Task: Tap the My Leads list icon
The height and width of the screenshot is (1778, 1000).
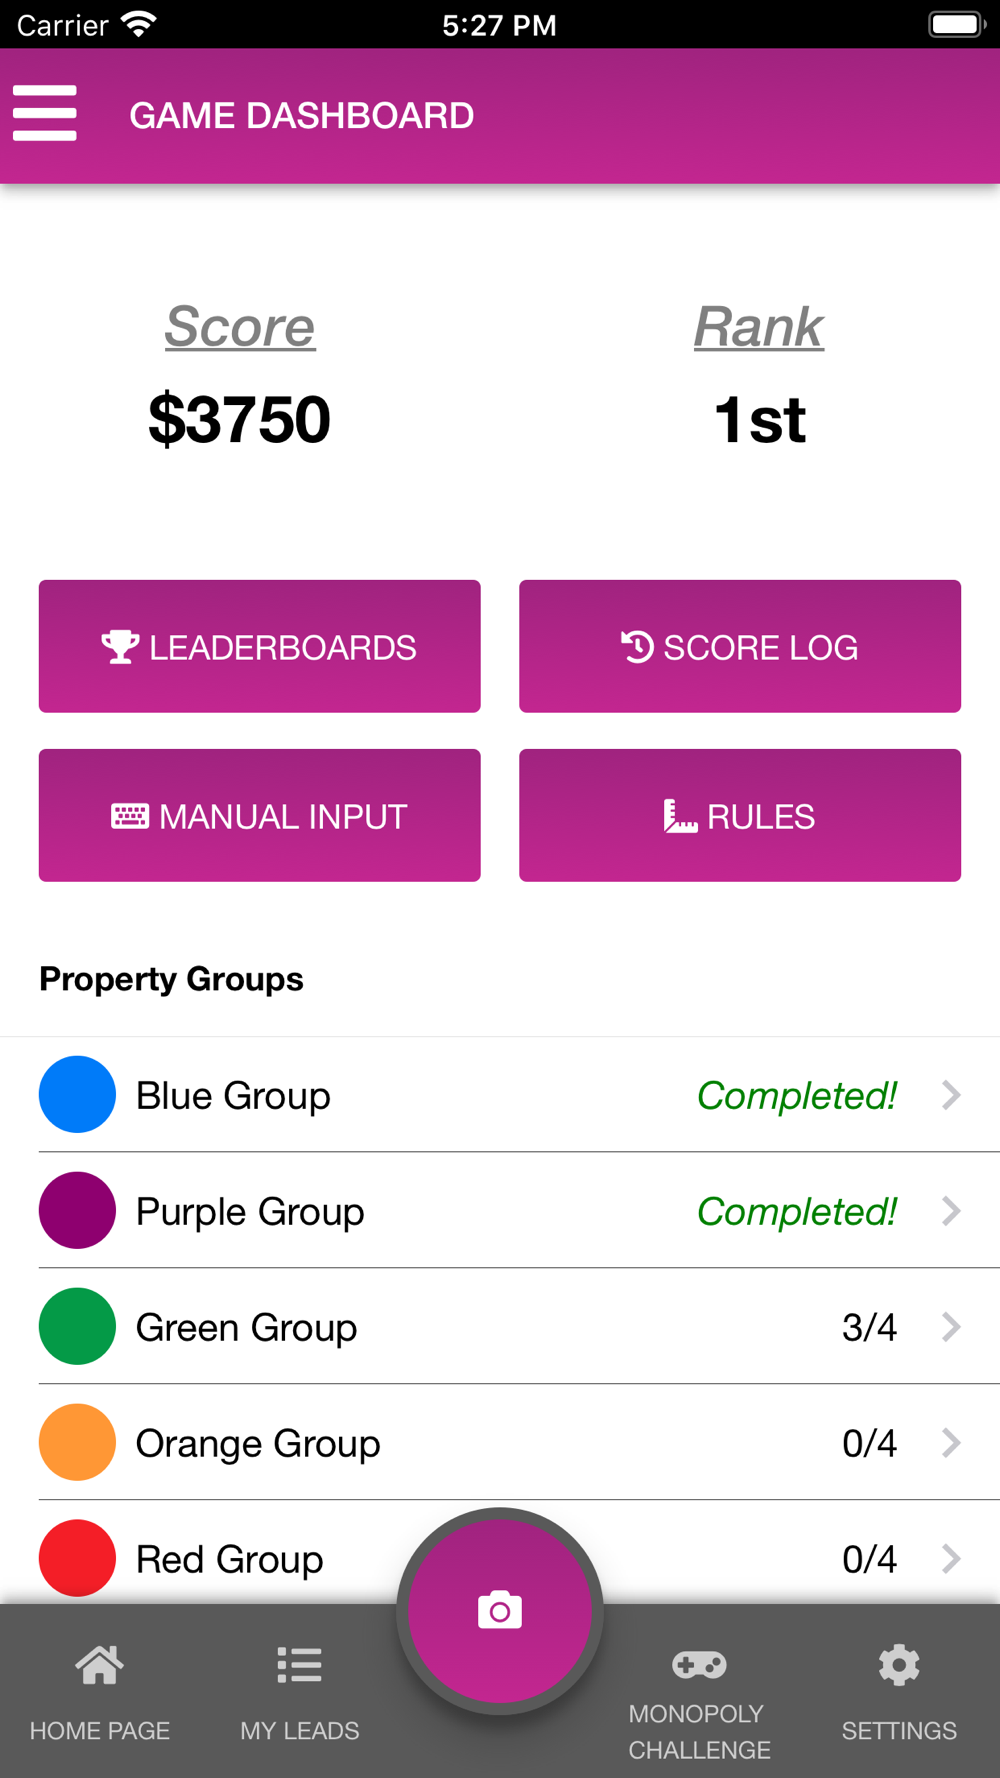Action: pyautogui.click(x=299, y=1665)
